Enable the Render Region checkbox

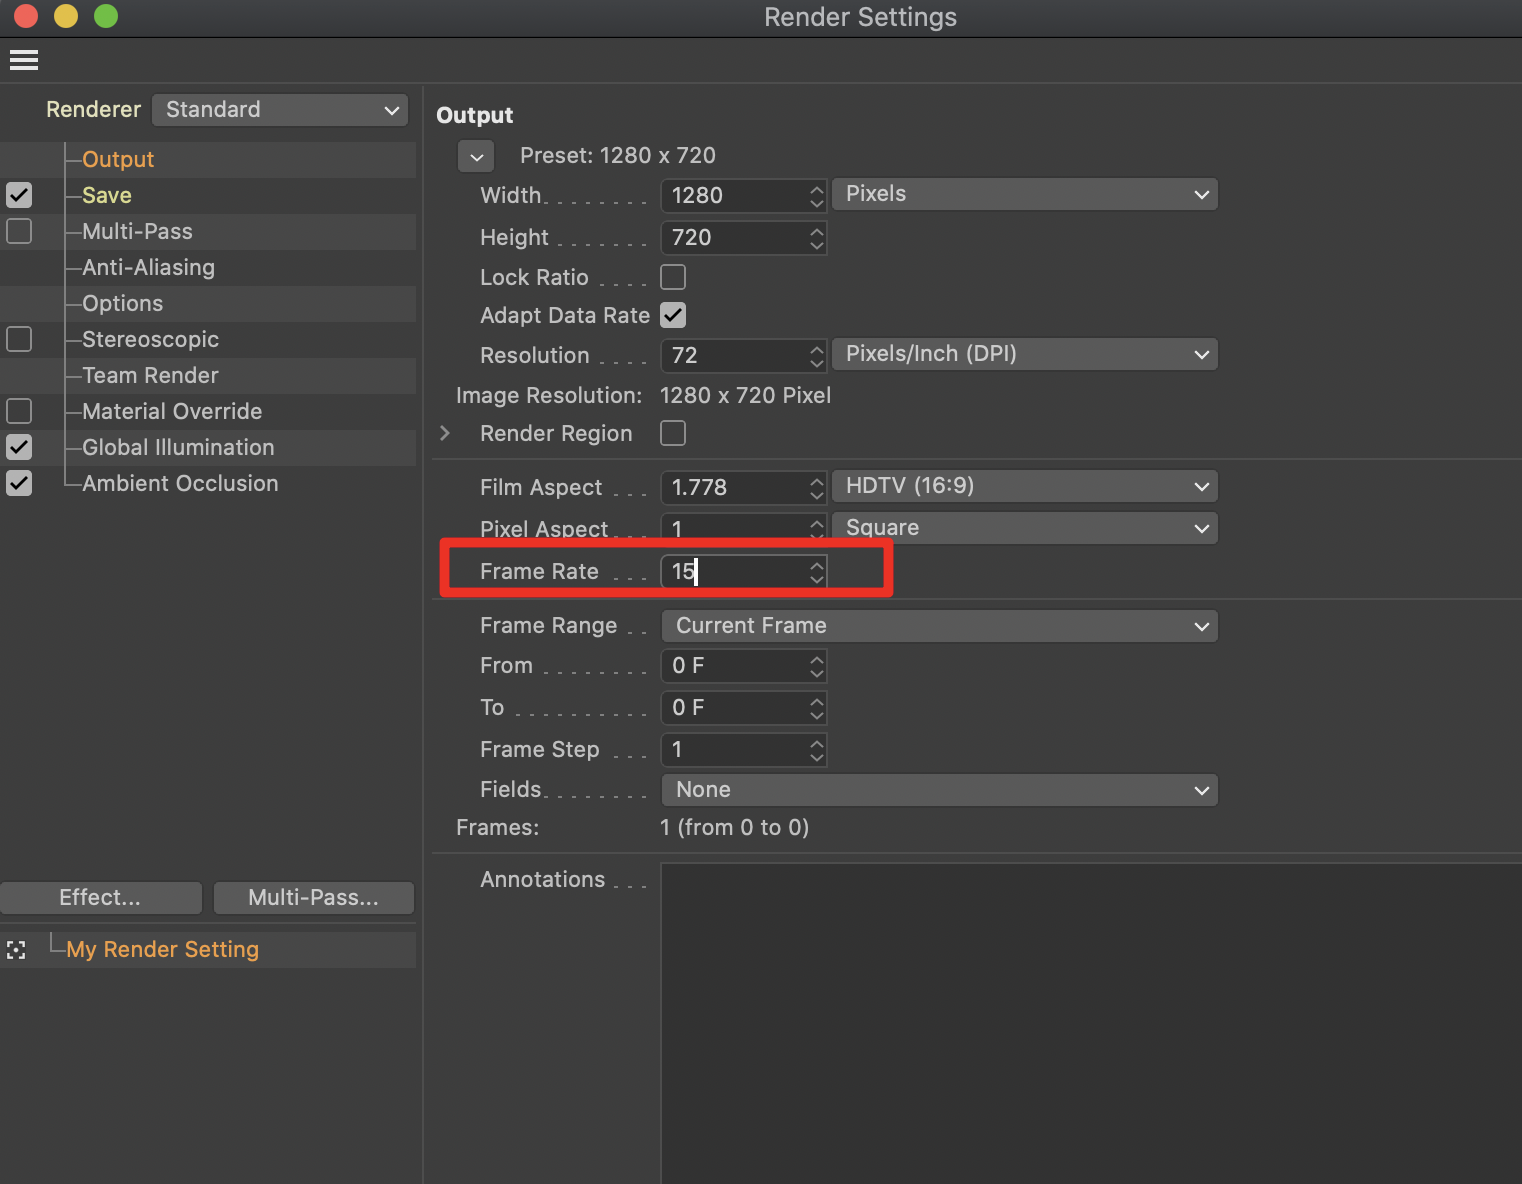click(673, 433)
